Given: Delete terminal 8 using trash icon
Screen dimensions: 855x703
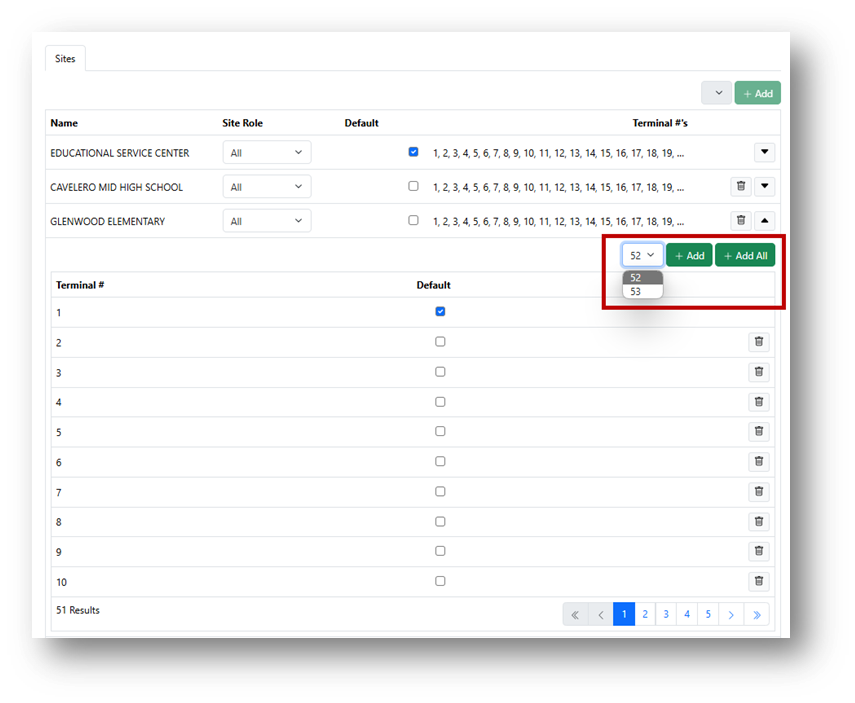Looking at the screenshot, I should tap(758, 522).
